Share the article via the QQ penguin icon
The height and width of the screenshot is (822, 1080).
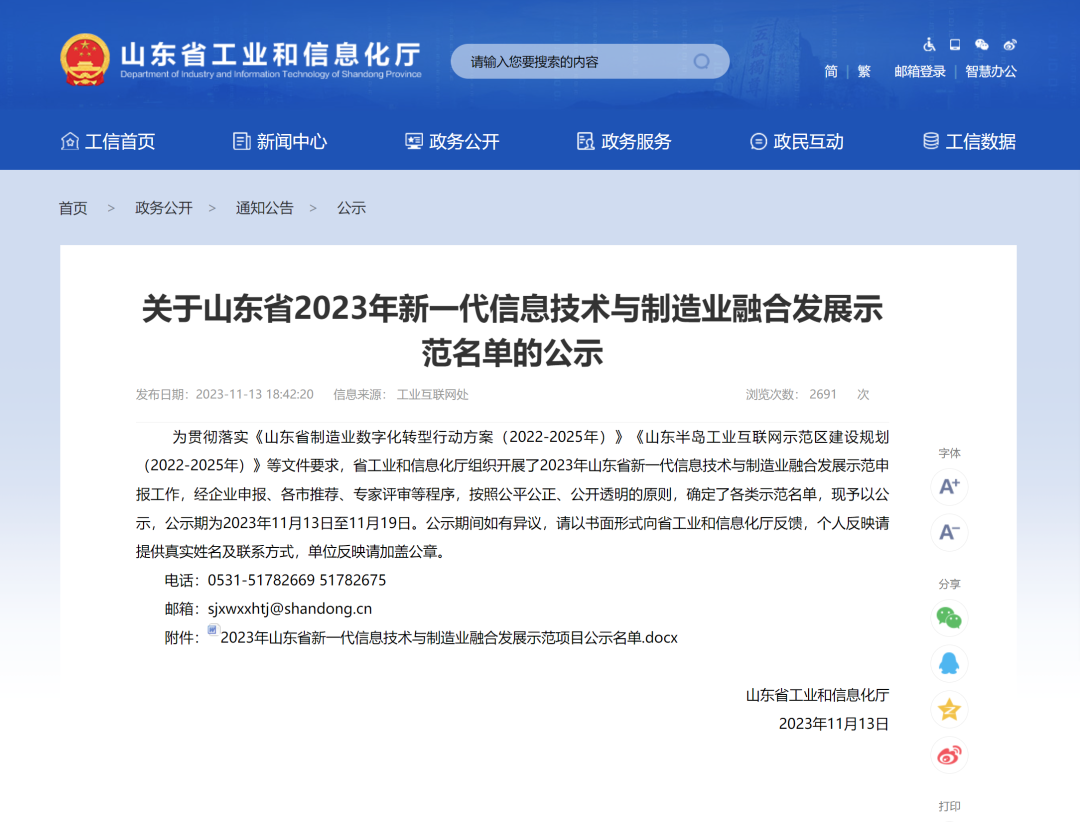[x=948, y=664]
